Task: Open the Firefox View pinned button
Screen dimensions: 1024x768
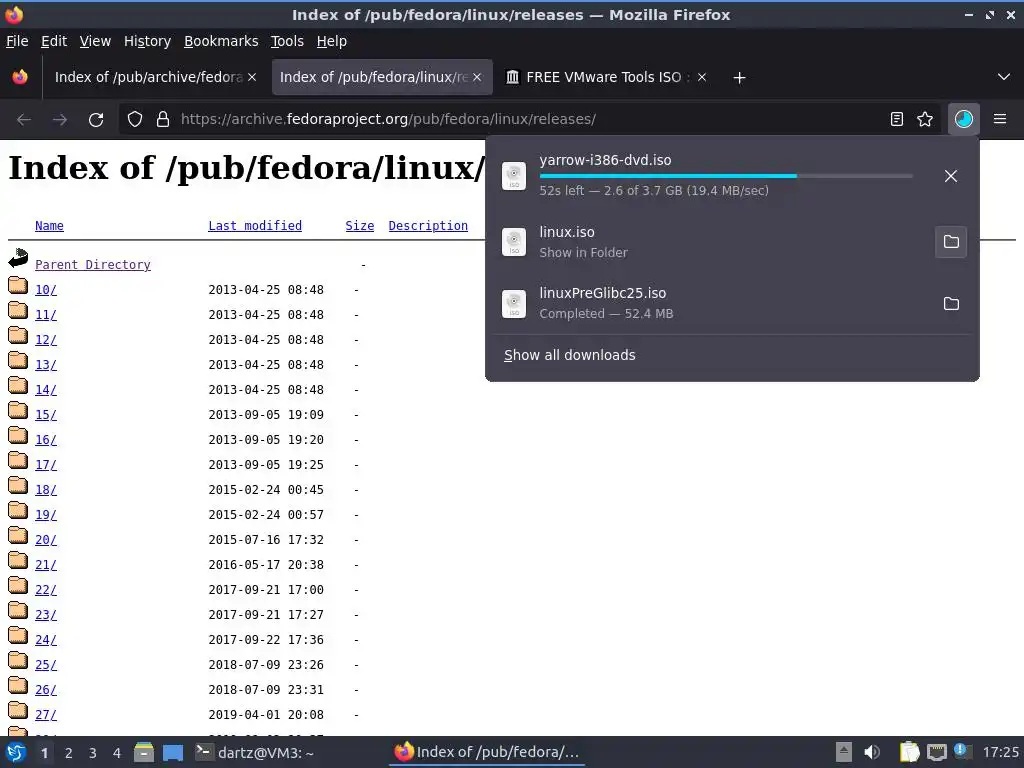Action: pos(20,77)
